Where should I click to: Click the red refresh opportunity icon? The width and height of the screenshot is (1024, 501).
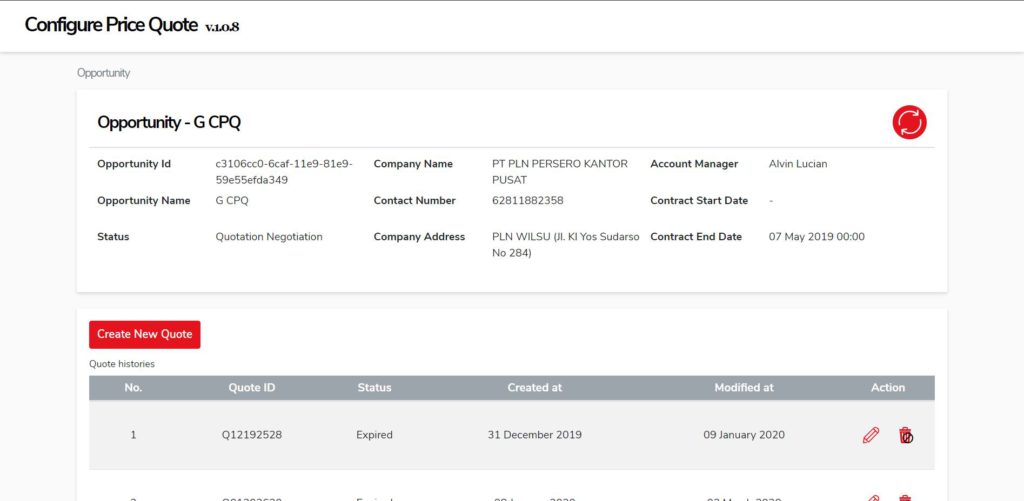909,122
